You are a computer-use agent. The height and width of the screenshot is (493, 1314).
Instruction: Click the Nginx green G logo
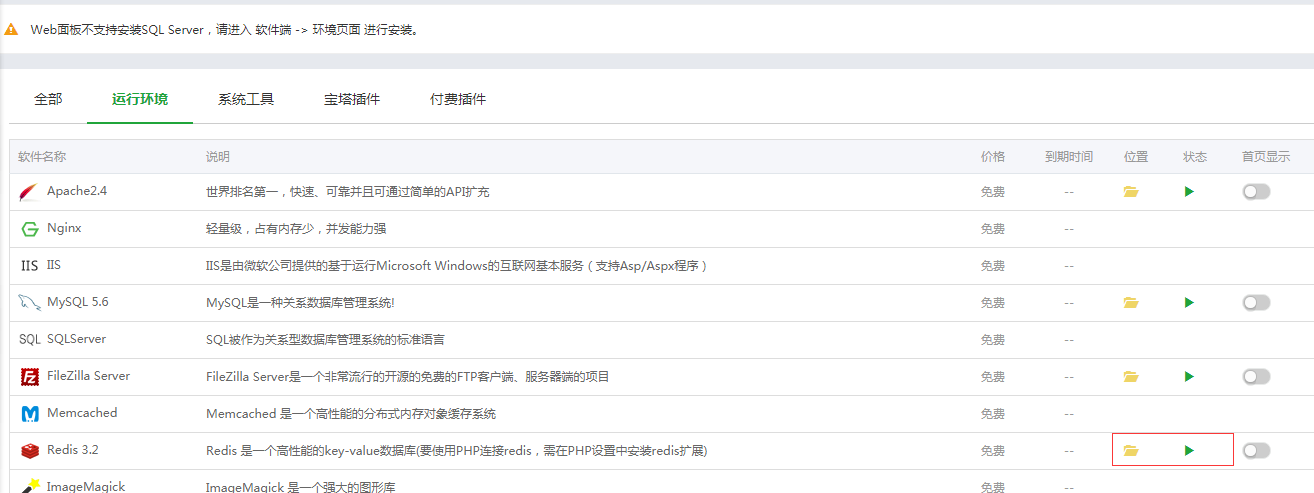pos(30,229)
